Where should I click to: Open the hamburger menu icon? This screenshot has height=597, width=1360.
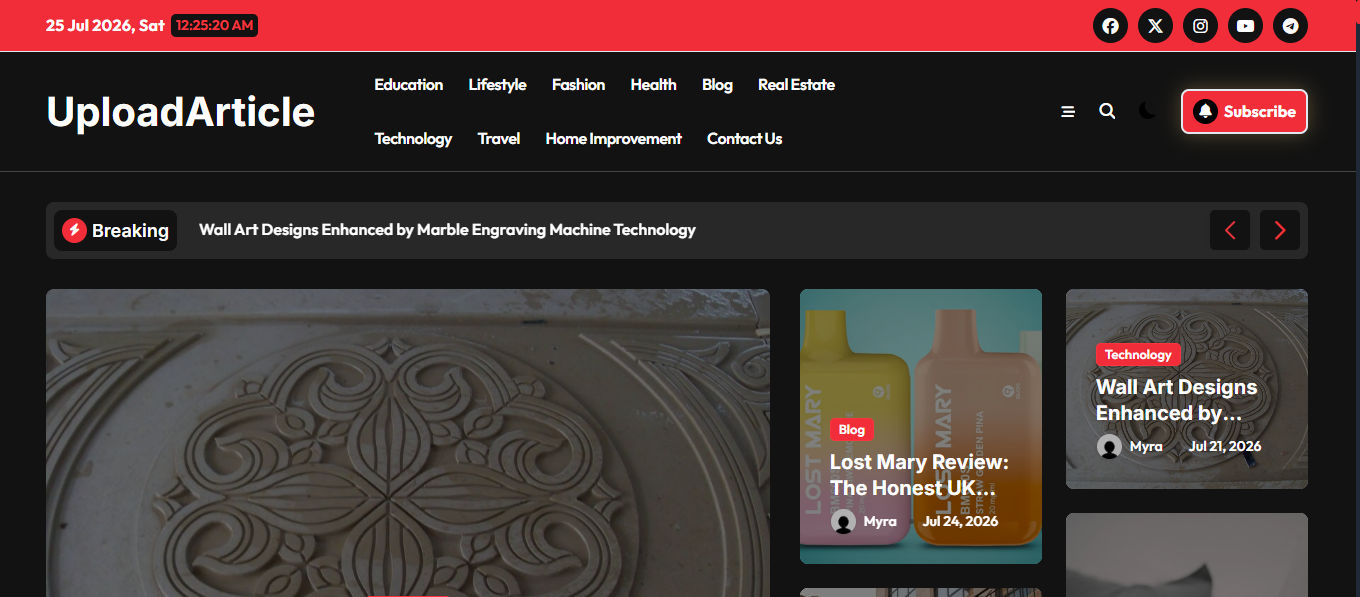click(x=1068, y=112)
